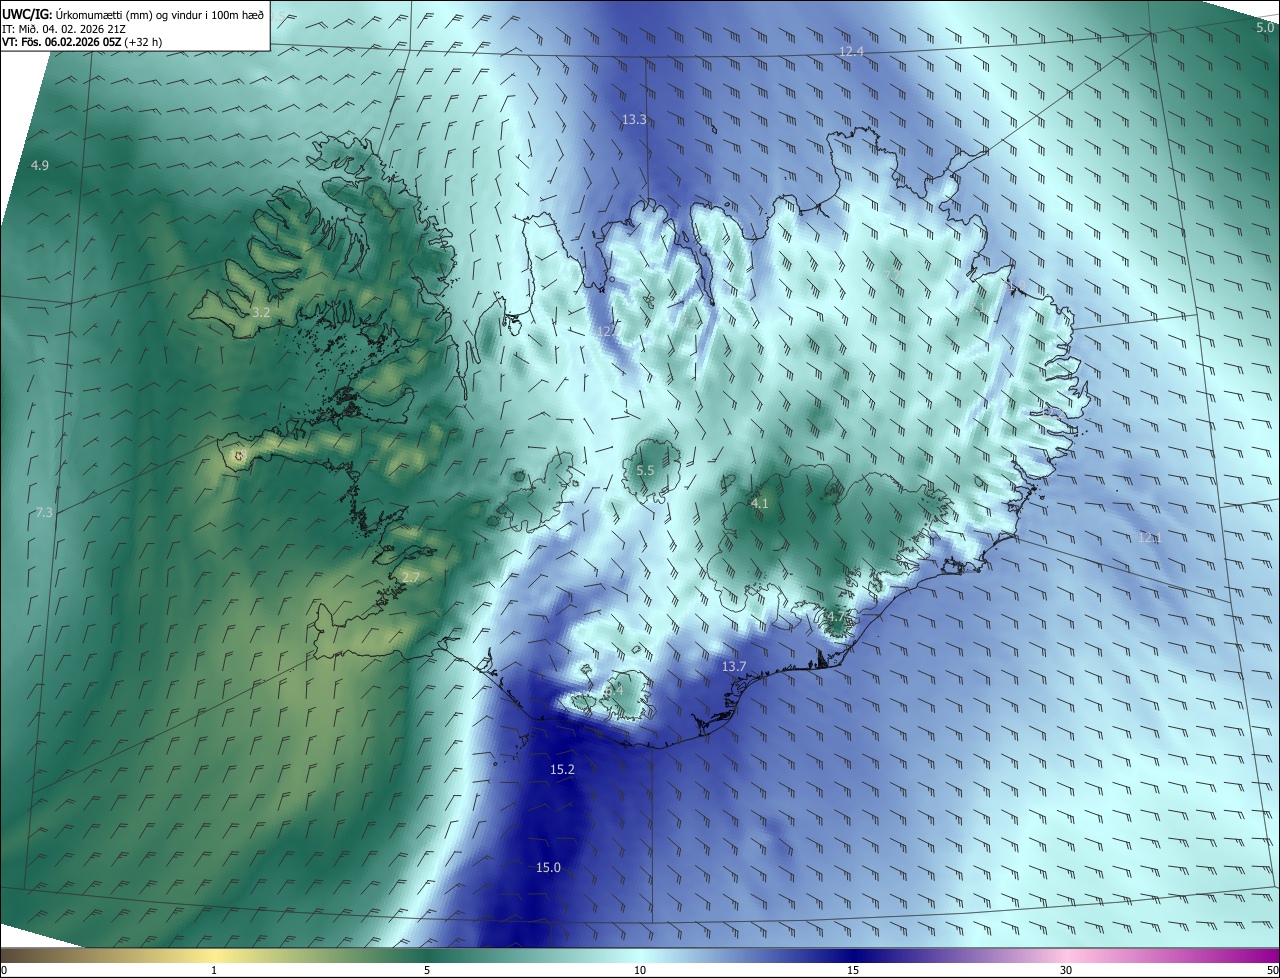The height and width of the screenshot is (978, 1280).
Task: Click the map value 12.1
Action: 1150,538
